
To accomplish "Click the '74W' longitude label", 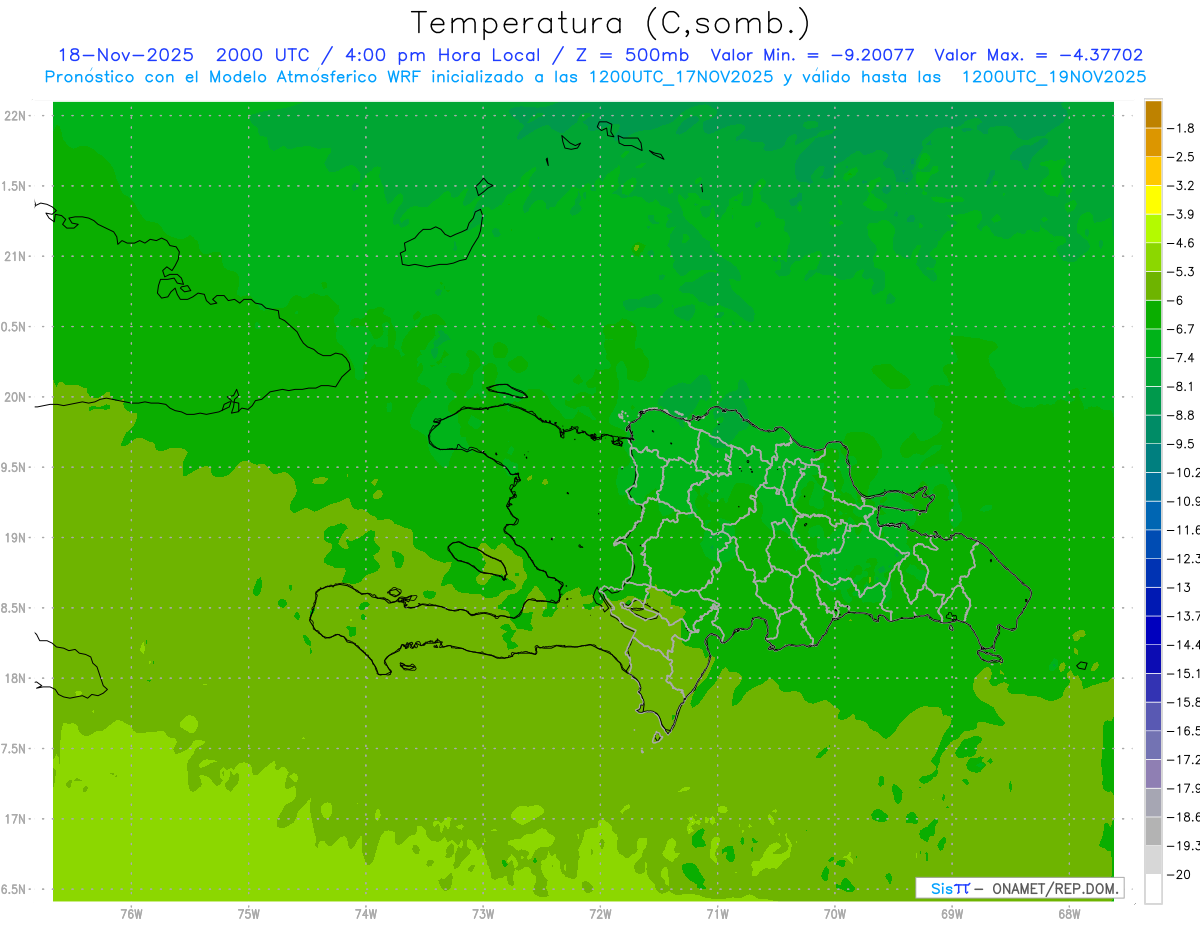I will [365, 913].
